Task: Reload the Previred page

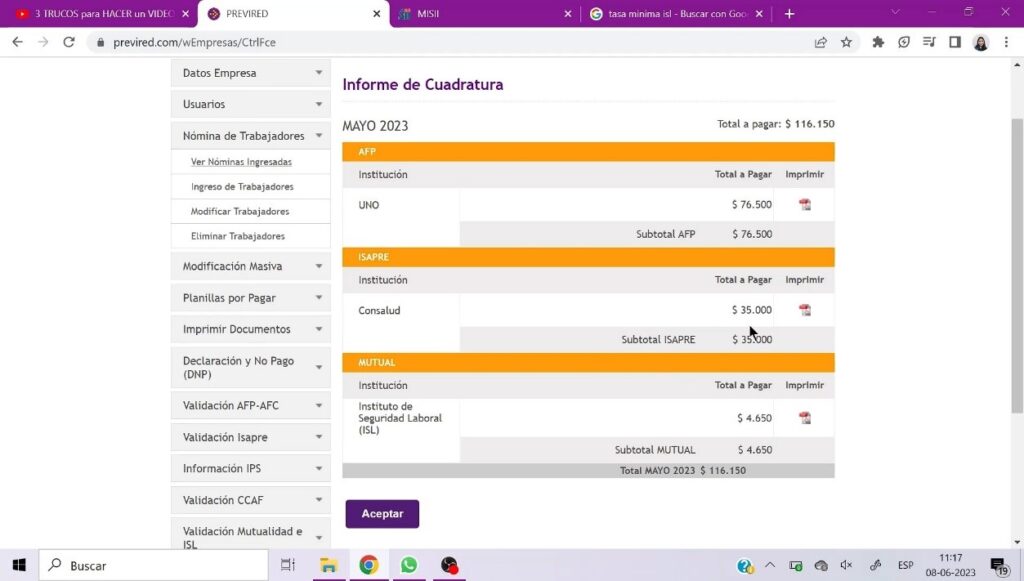Action: click(x=69, y=42)
